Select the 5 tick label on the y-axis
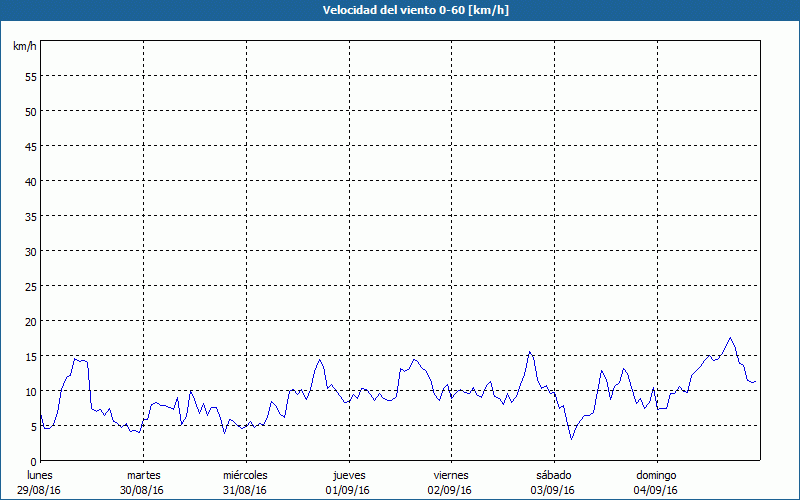 tap(33, 426)
